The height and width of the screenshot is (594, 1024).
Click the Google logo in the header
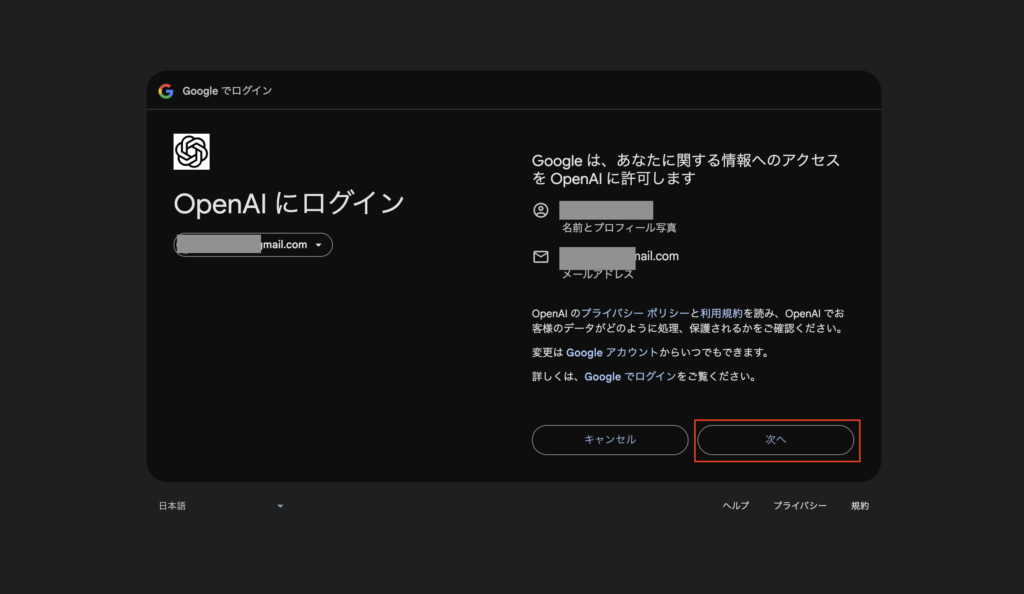point(166,91)
